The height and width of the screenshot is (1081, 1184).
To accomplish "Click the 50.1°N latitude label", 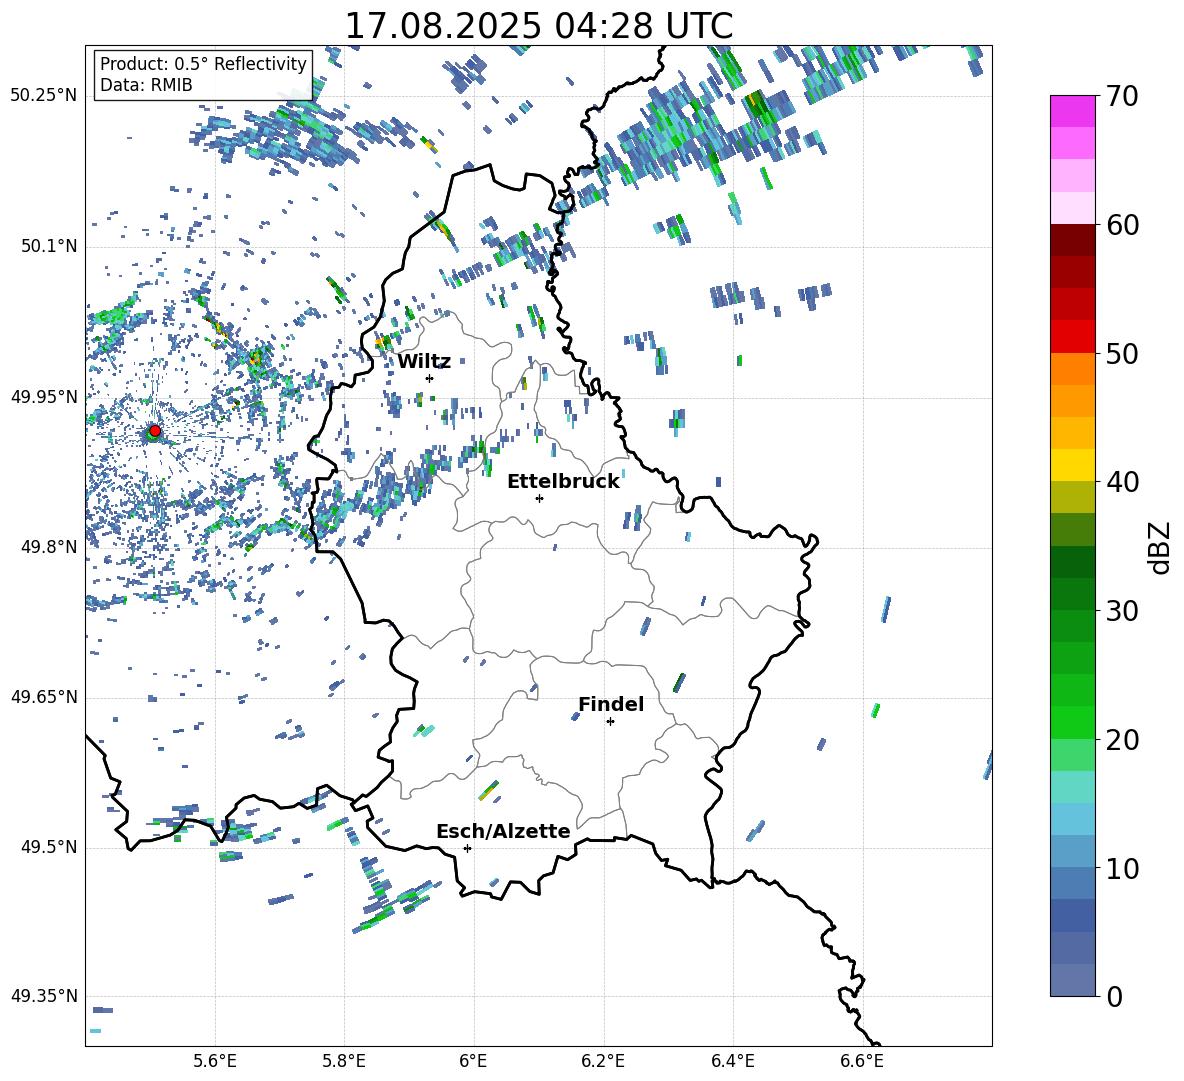I will [49, 246].
